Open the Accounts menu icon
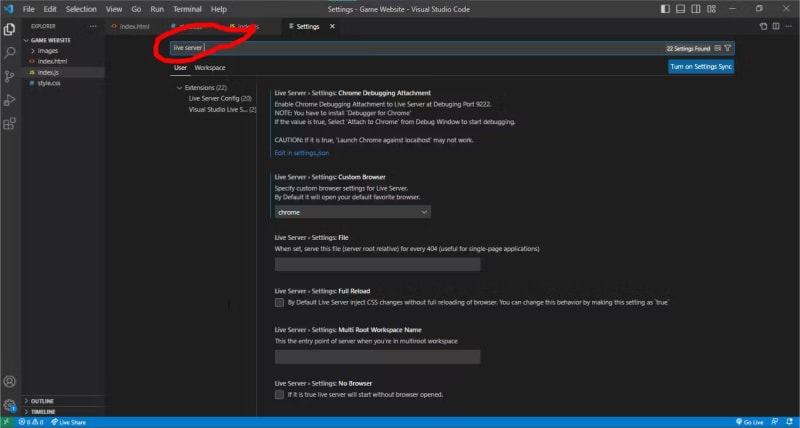The width and height of the screenshot is (800, 428). pyautogui.click(x=9, y=381)
